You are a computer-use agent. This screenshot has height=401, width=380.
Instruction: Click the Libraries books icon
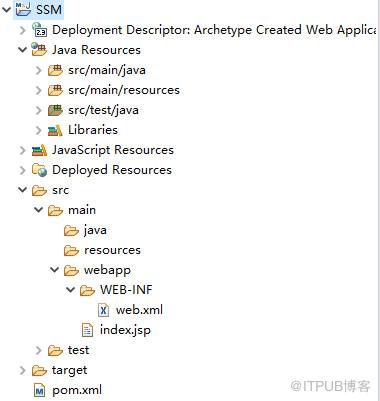(55, 130)
